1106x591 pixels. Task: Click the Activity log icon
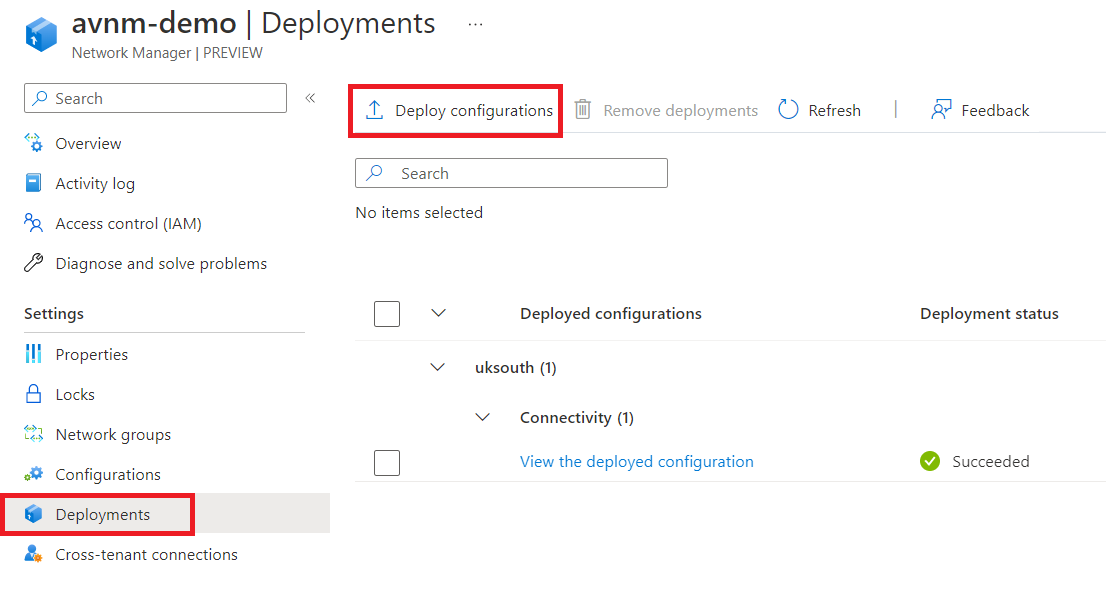click(33, 183)
